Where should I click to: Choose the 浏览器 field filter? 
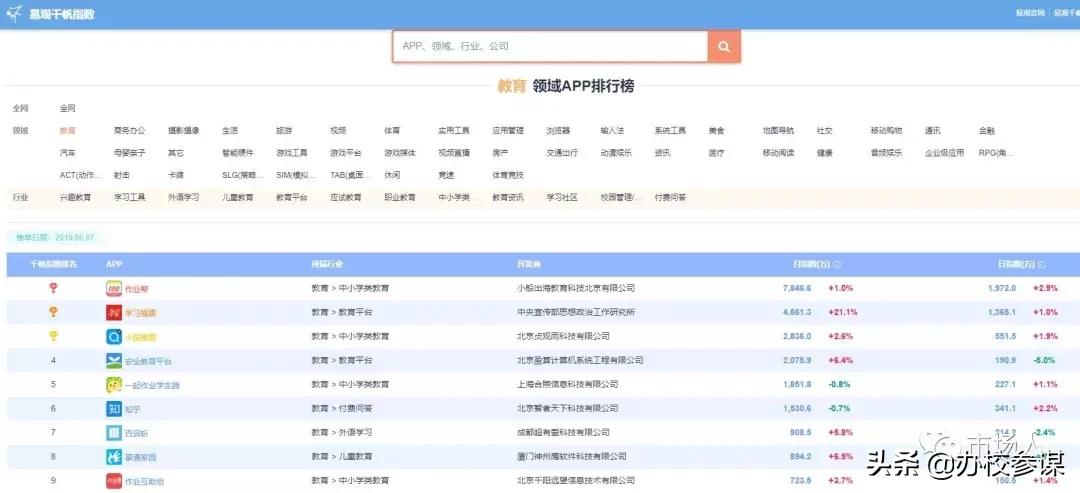[559, 130]
